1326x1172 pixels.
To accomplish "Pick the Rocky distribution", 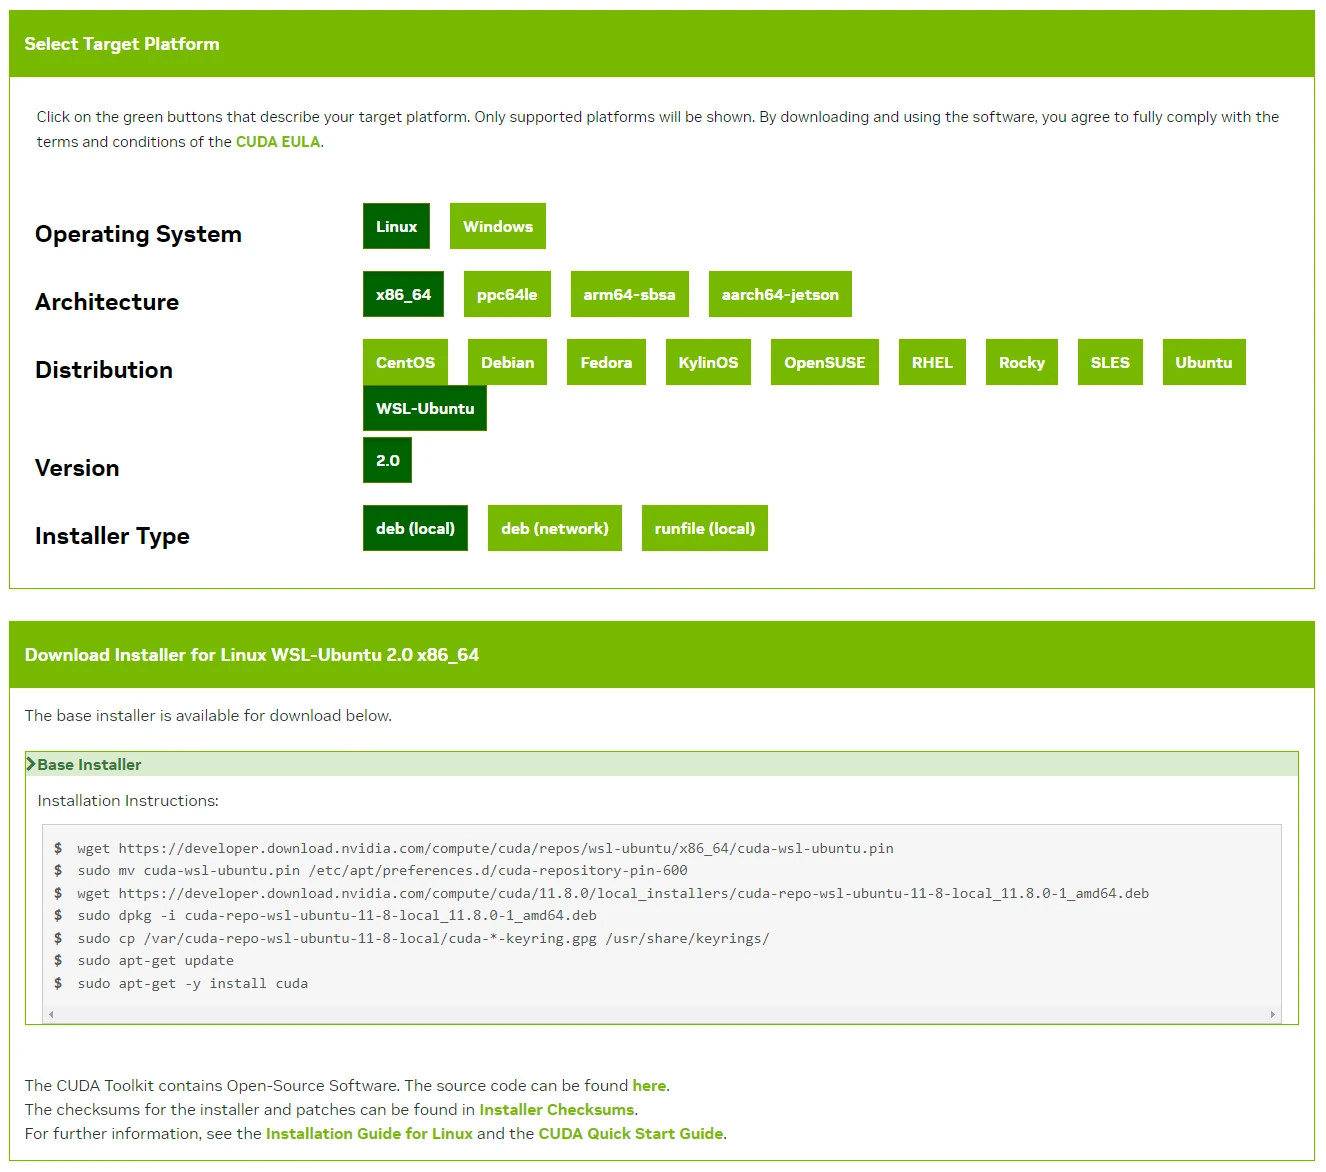I will (1021, 362).
